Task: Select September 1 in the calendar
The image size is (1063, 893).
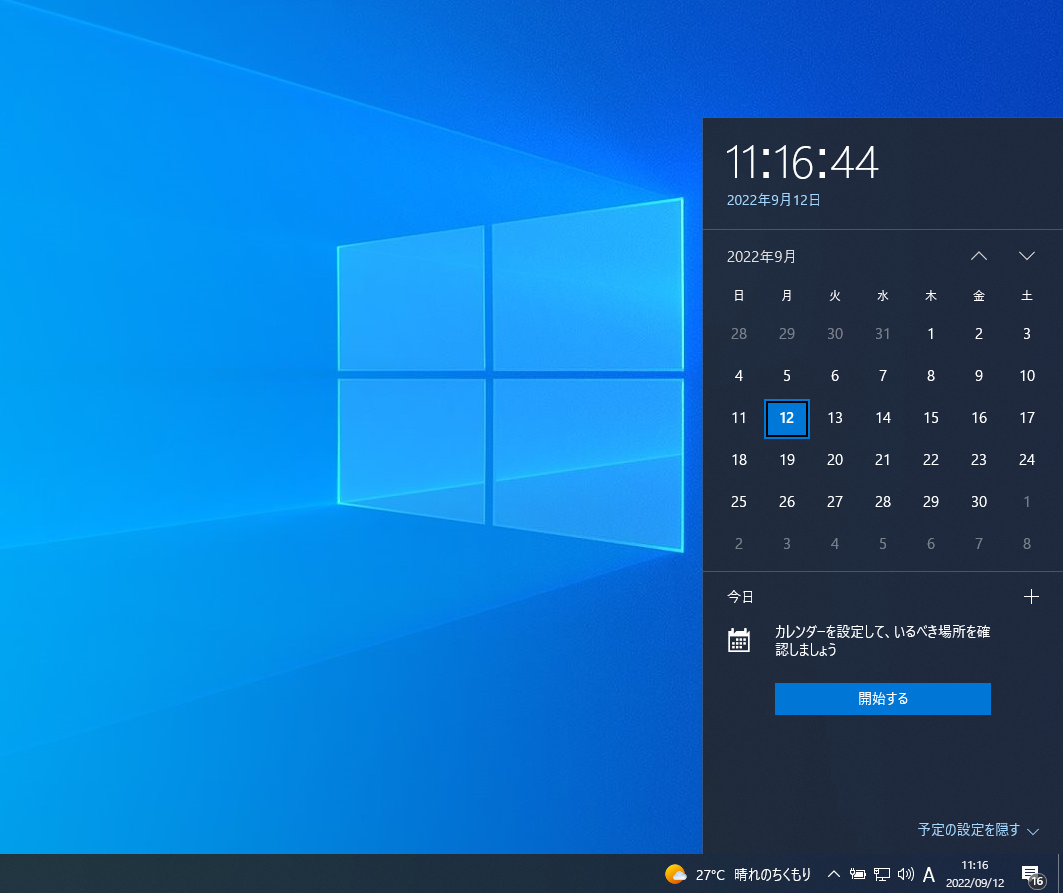Action: [x=931, y=334]
